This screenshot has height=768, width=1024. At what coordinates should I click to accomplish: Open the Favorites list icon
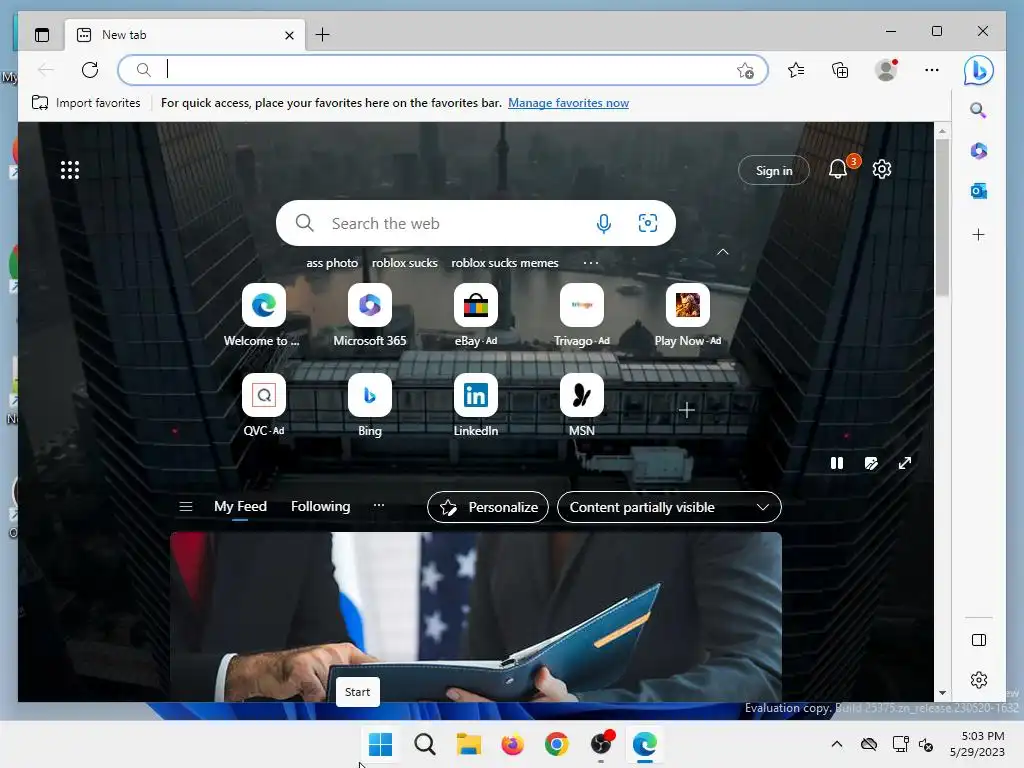tap(796, 70)
